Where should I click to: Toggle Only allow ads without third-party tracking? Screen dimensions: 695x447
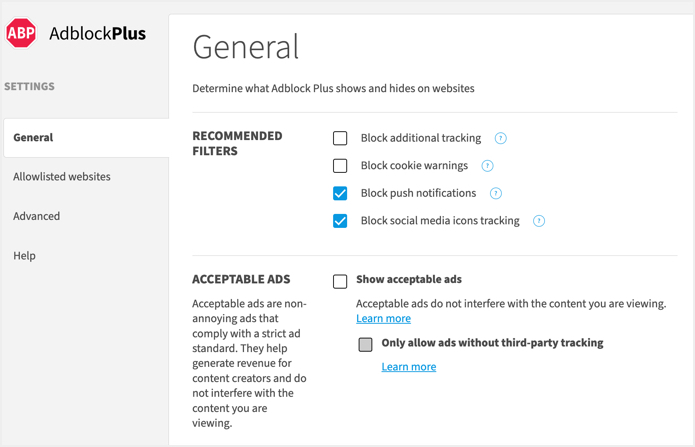point(365,344)
